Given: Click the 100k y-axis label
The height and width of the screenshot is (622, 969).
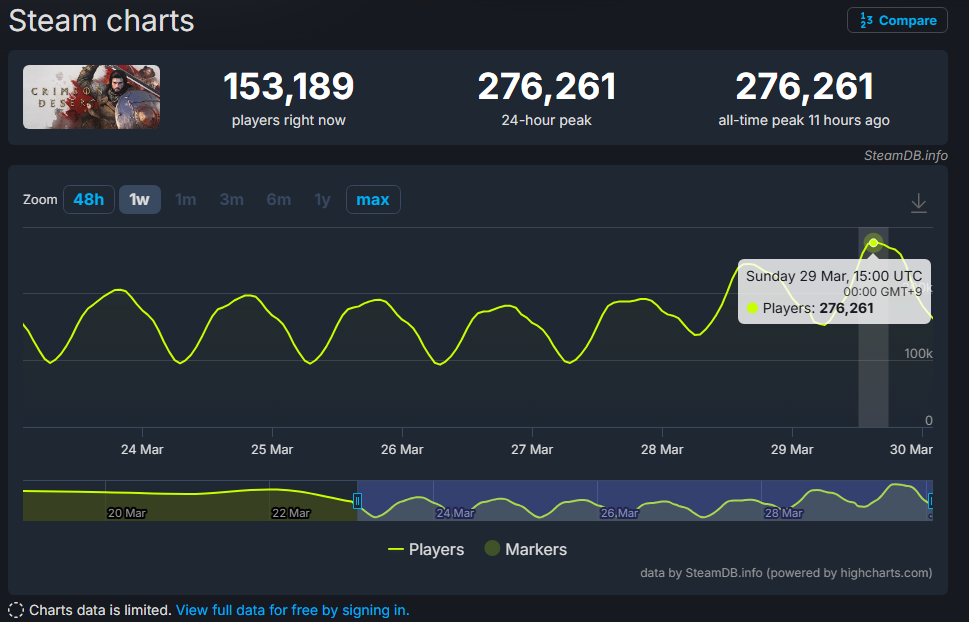Looking at the screenshot, I should 918,354.
